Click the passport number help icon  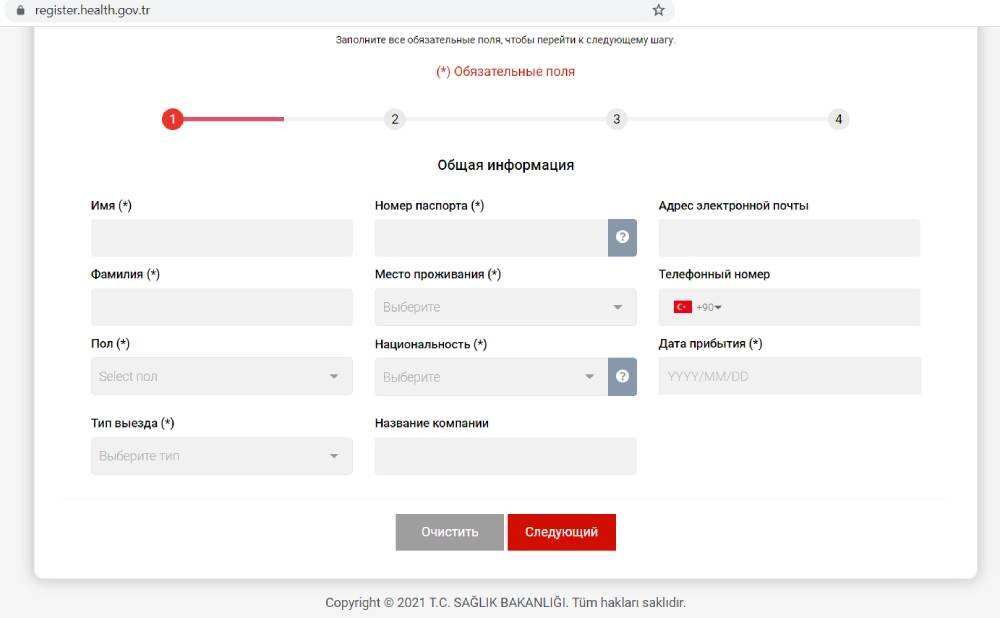coord(622,238)
